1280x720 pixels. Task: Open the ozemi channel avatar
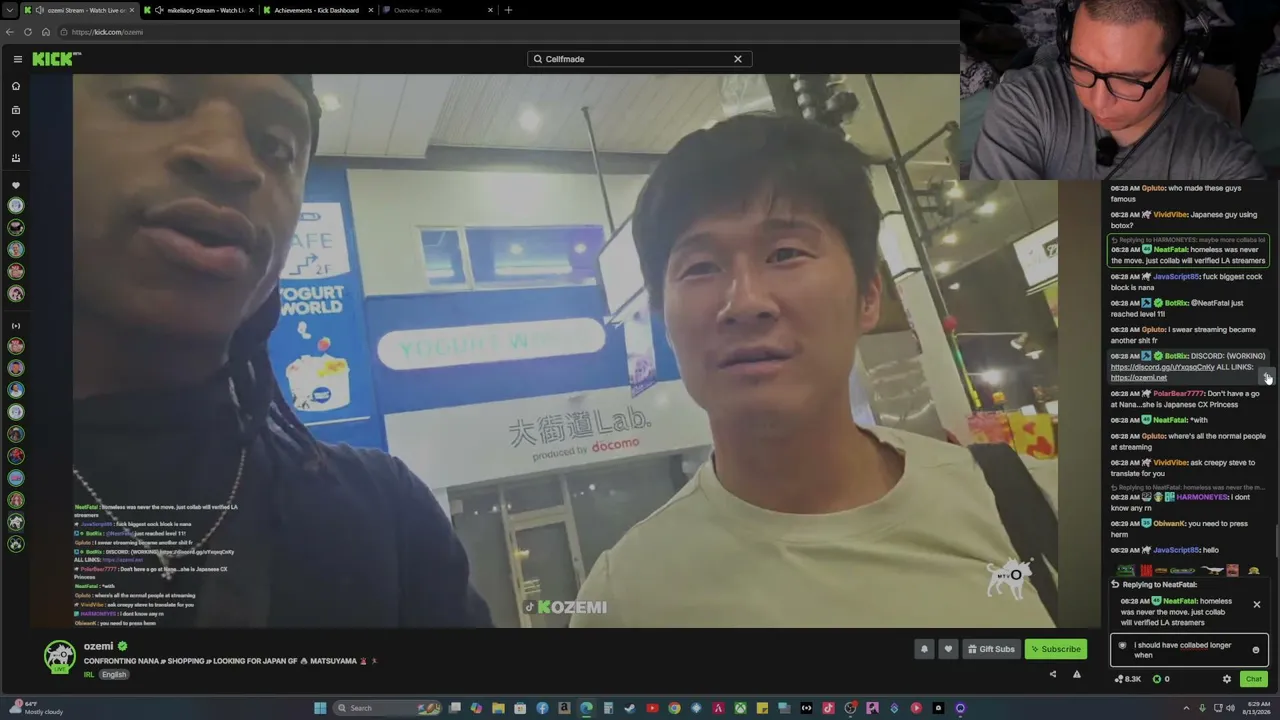(60, 656)
